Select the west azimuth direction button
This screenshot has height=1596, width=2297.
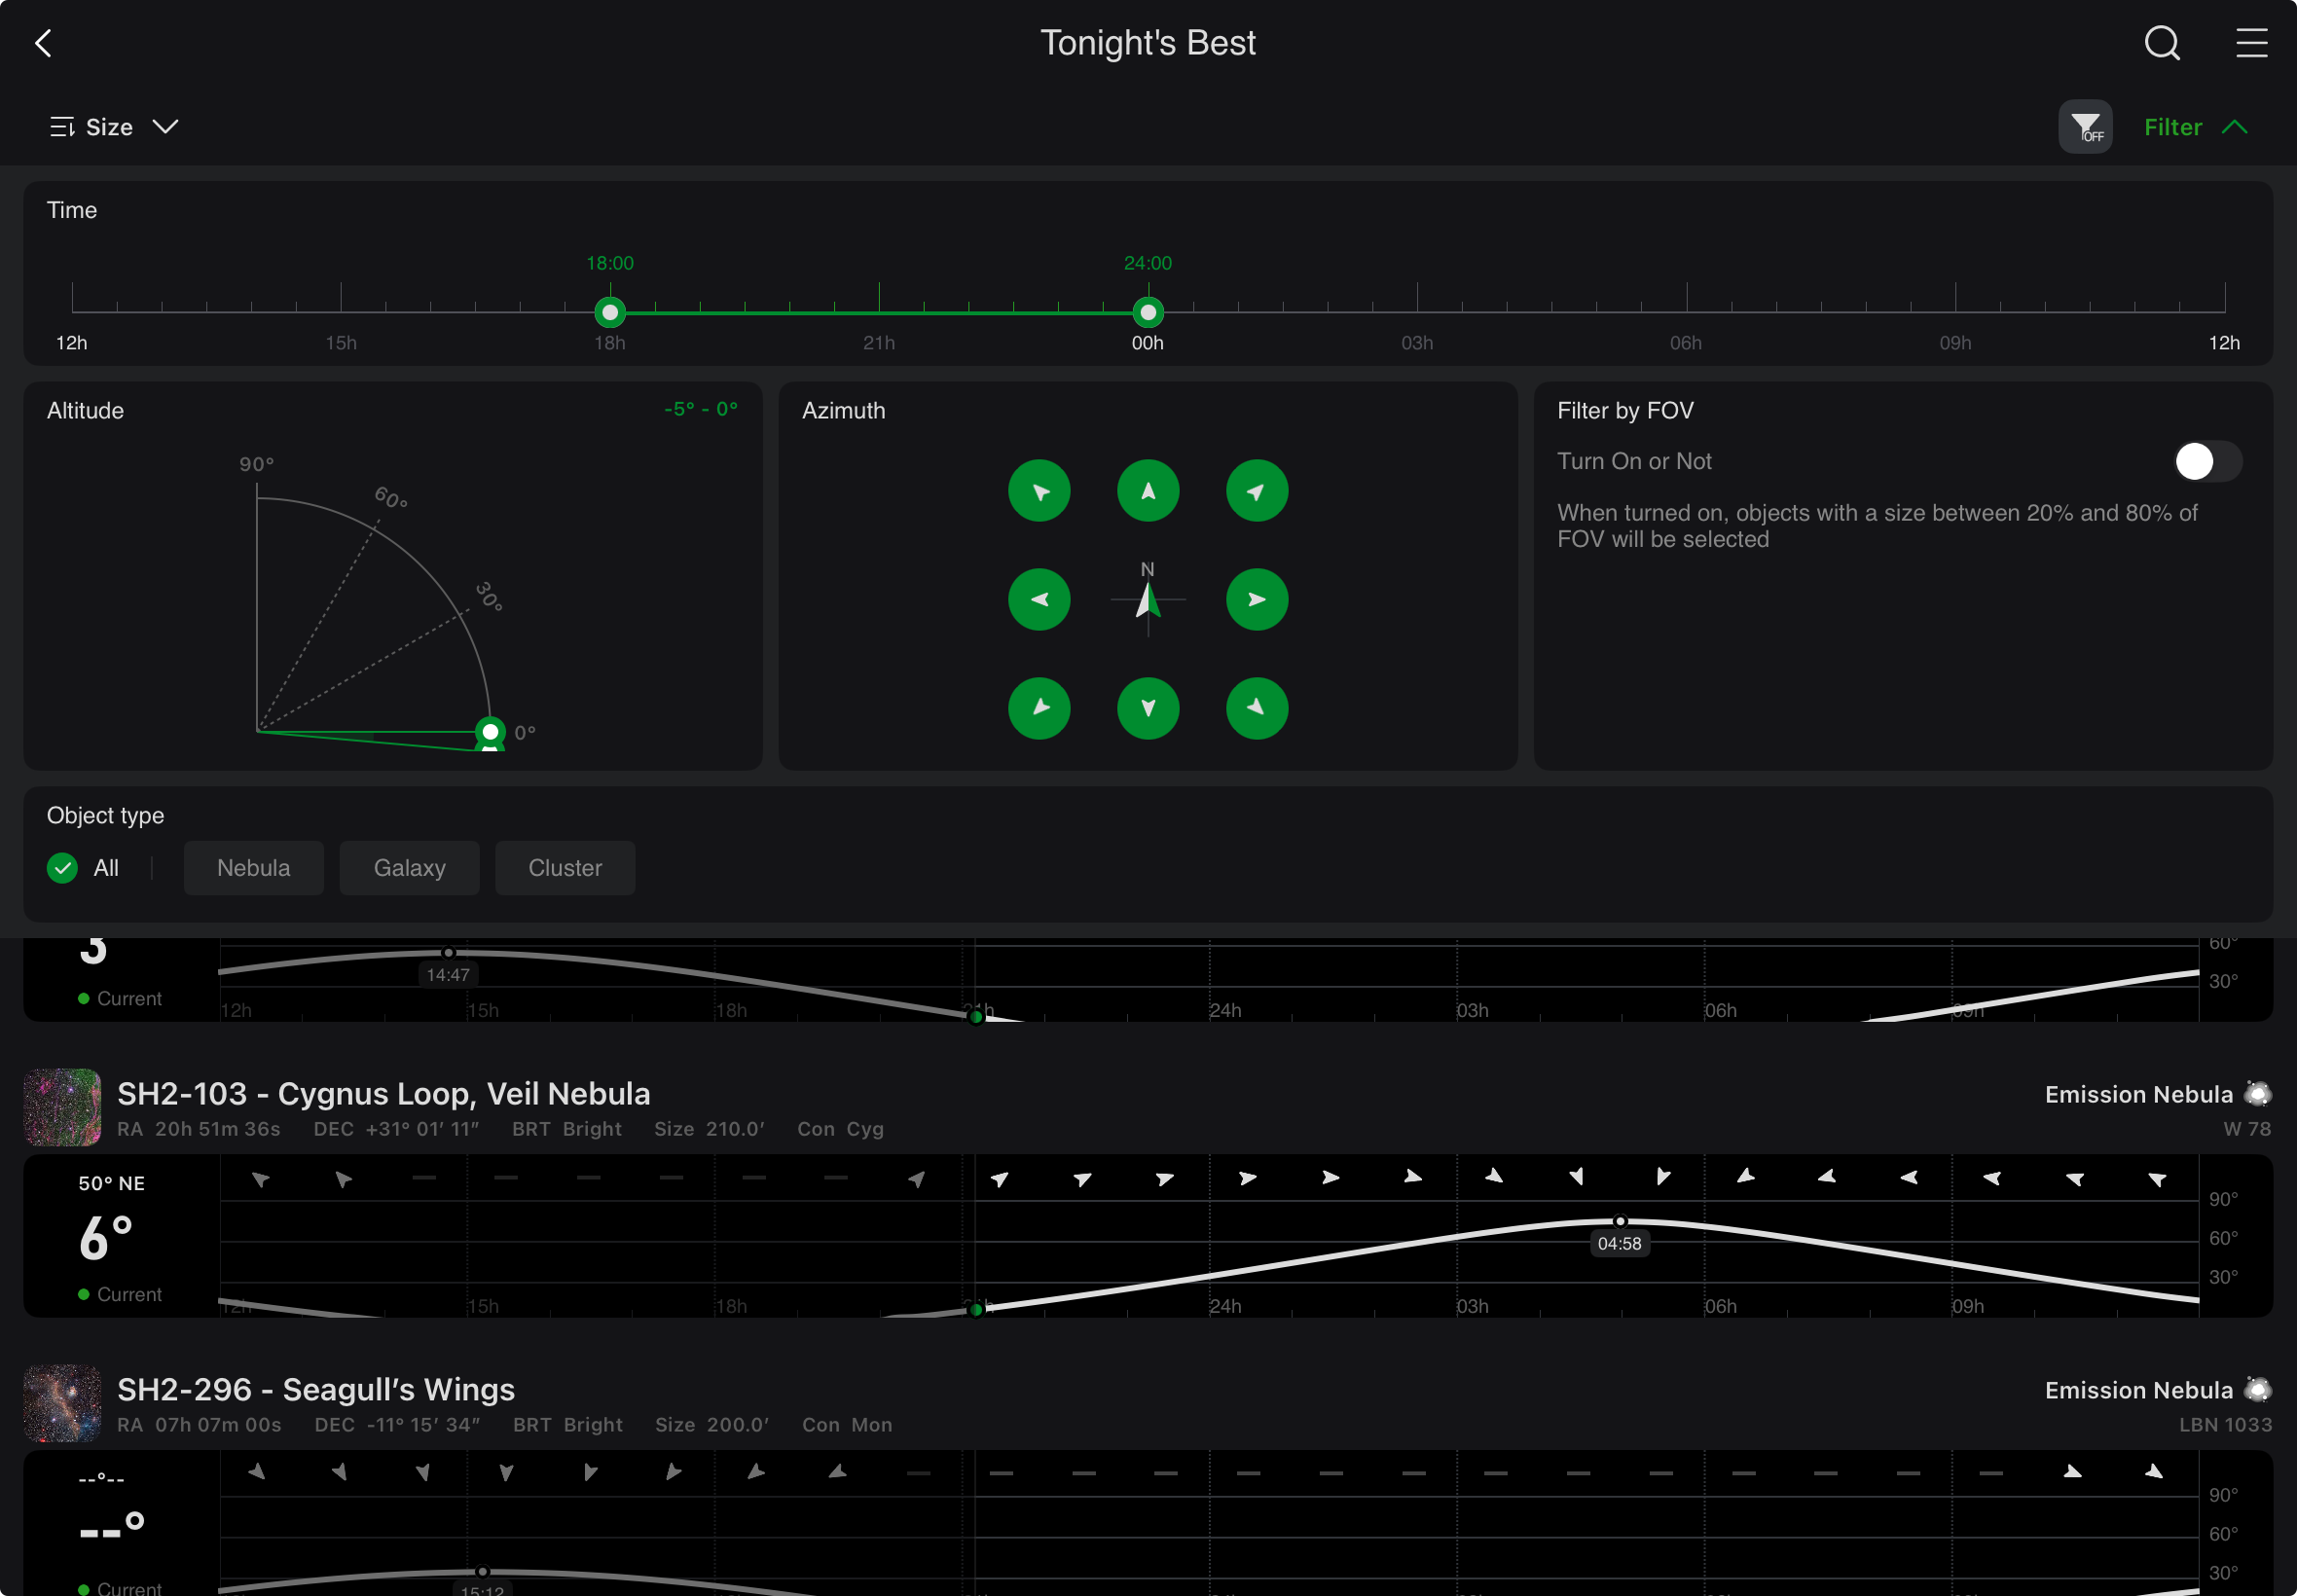1039,600
